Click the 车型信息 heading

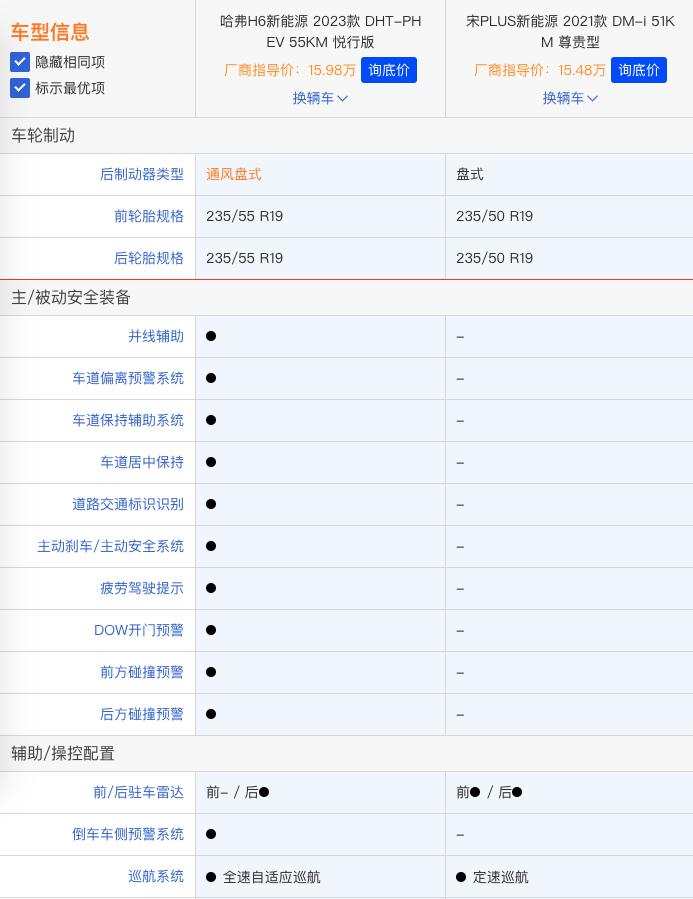click(50, 32)
